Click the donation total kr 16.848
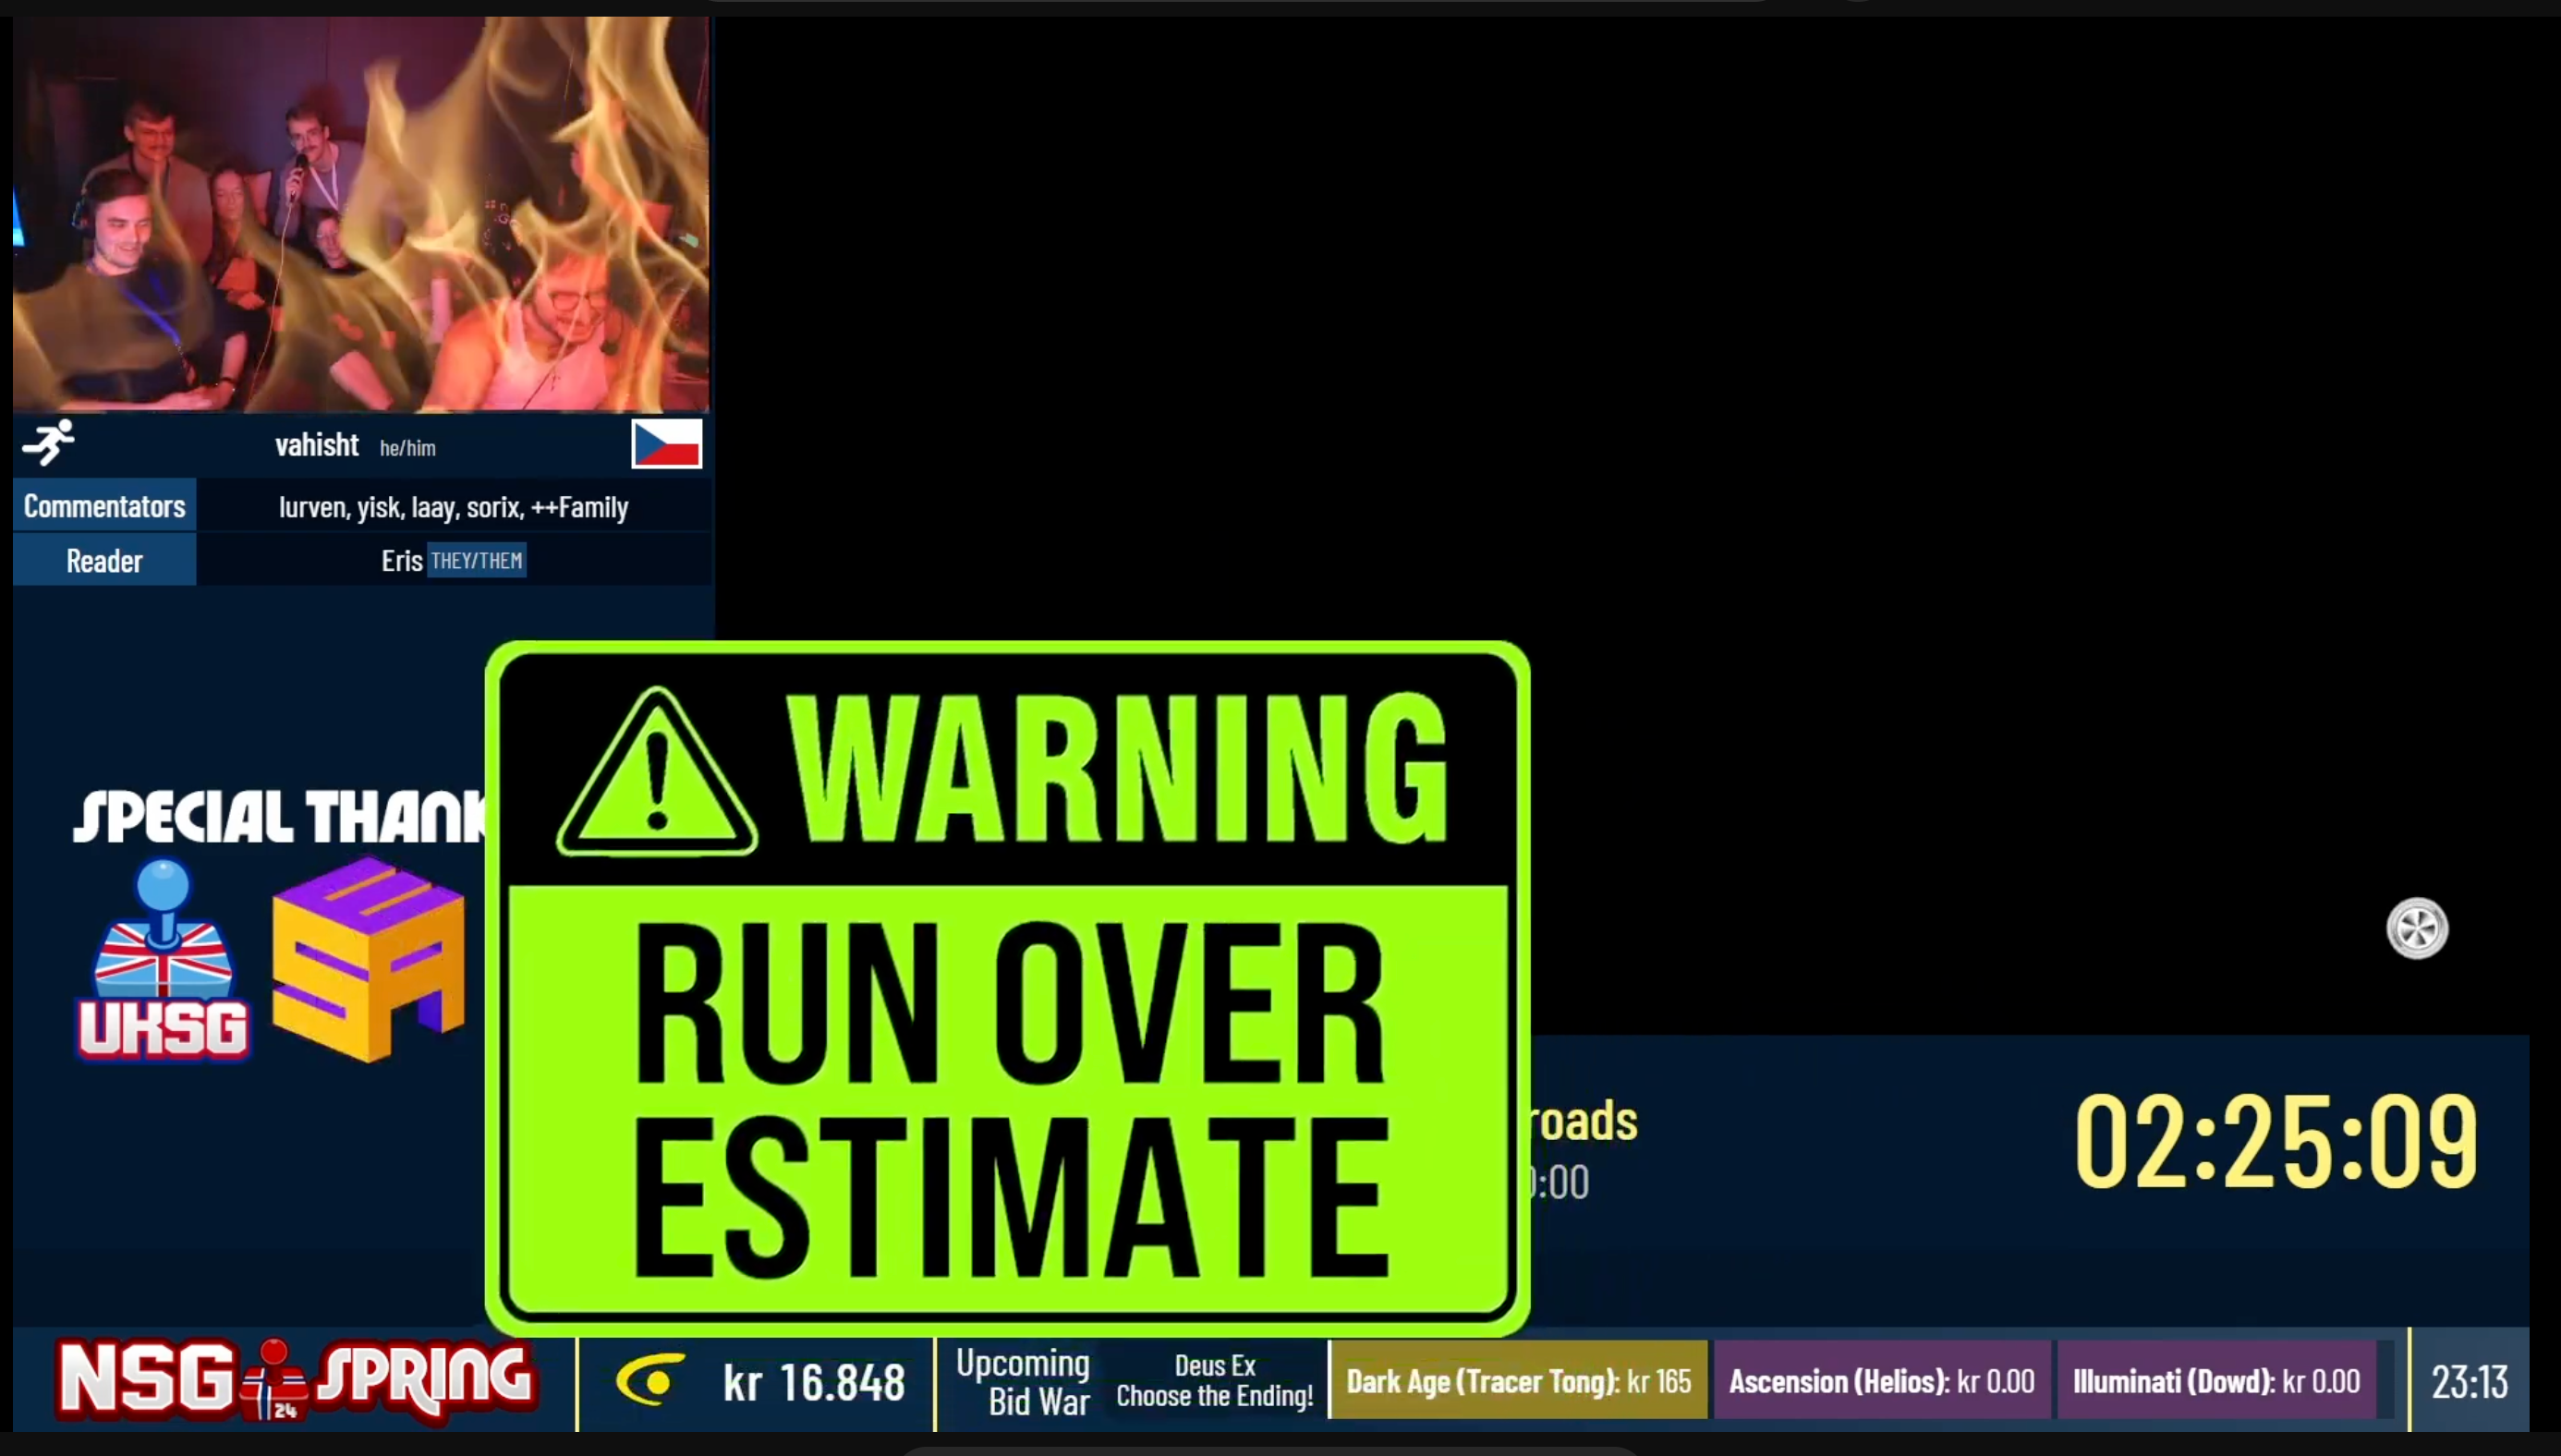The image size is (2561, 1456). click(814, 1383)
